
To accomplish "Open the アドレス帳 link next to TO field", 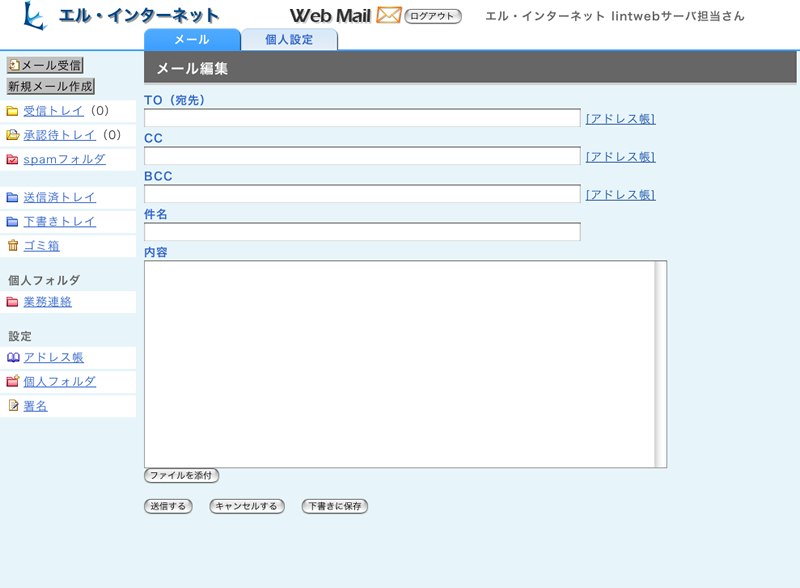I will pyautogui.click(x=620, y=119).
